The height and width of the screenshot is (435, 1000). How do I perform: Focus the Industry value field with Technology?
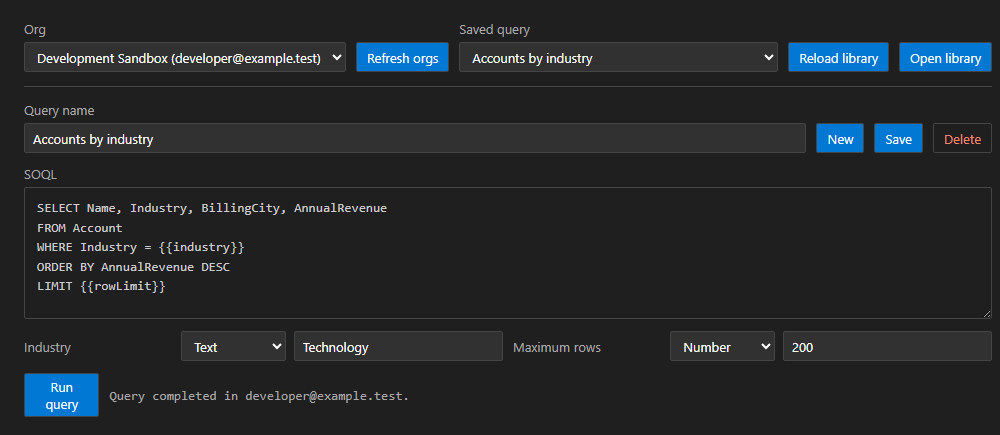click(x=398, y=346)
